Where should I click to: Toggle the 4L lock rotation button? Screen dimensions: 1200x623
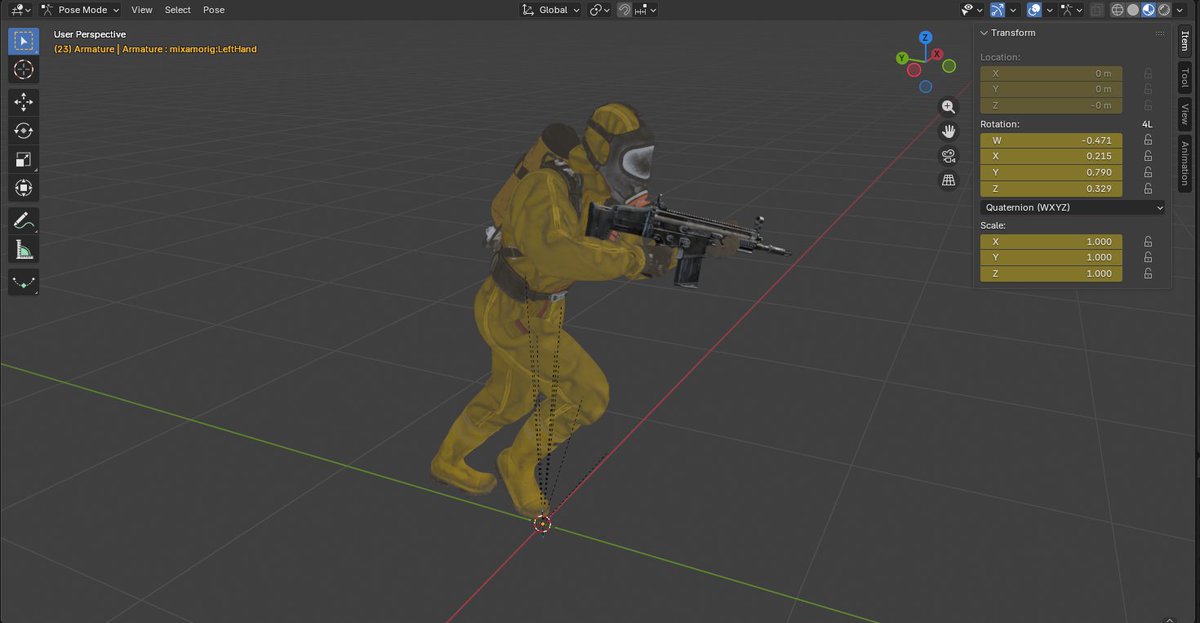[x=1147, y=124]
